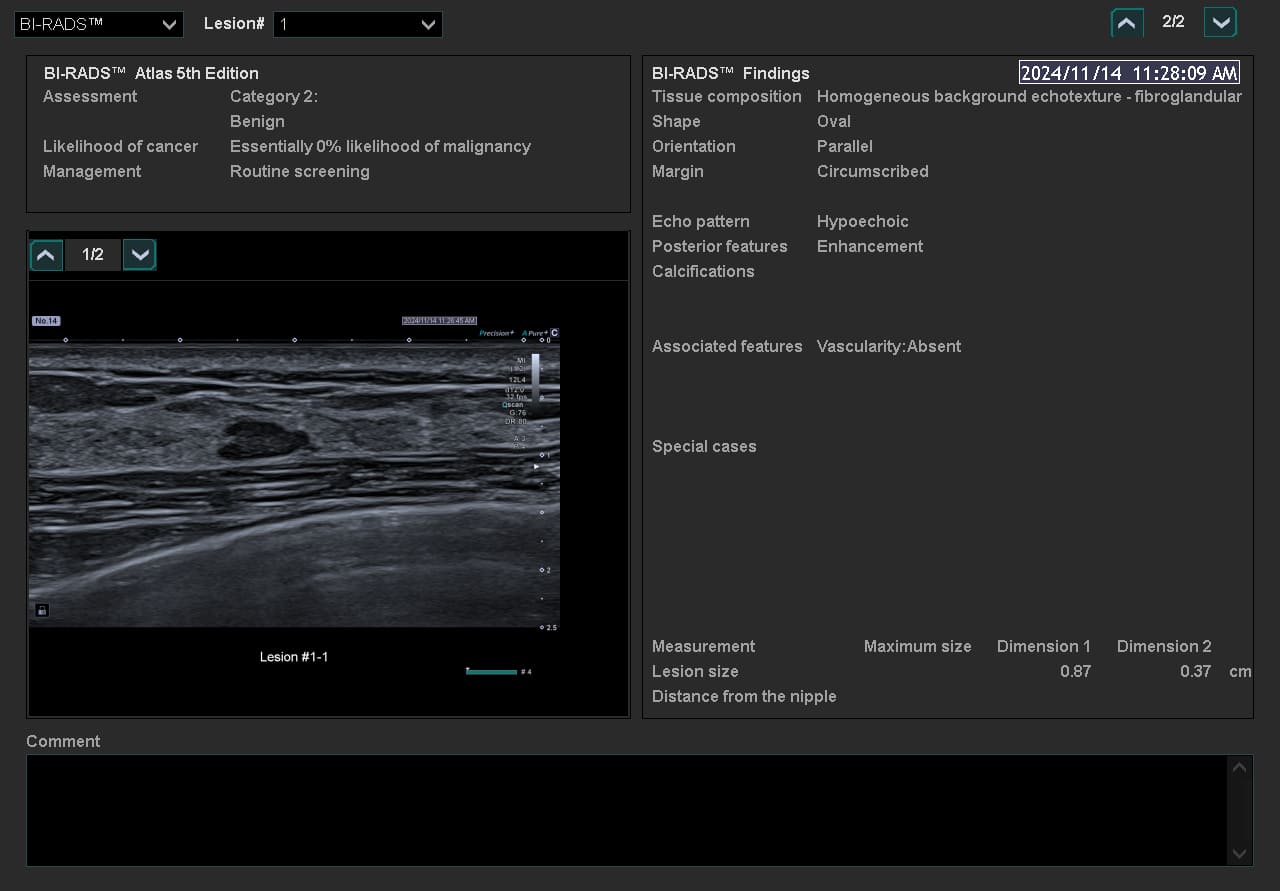
Task: Go to previous report page arrow beside 2/2
Action: click(1127, 22)
